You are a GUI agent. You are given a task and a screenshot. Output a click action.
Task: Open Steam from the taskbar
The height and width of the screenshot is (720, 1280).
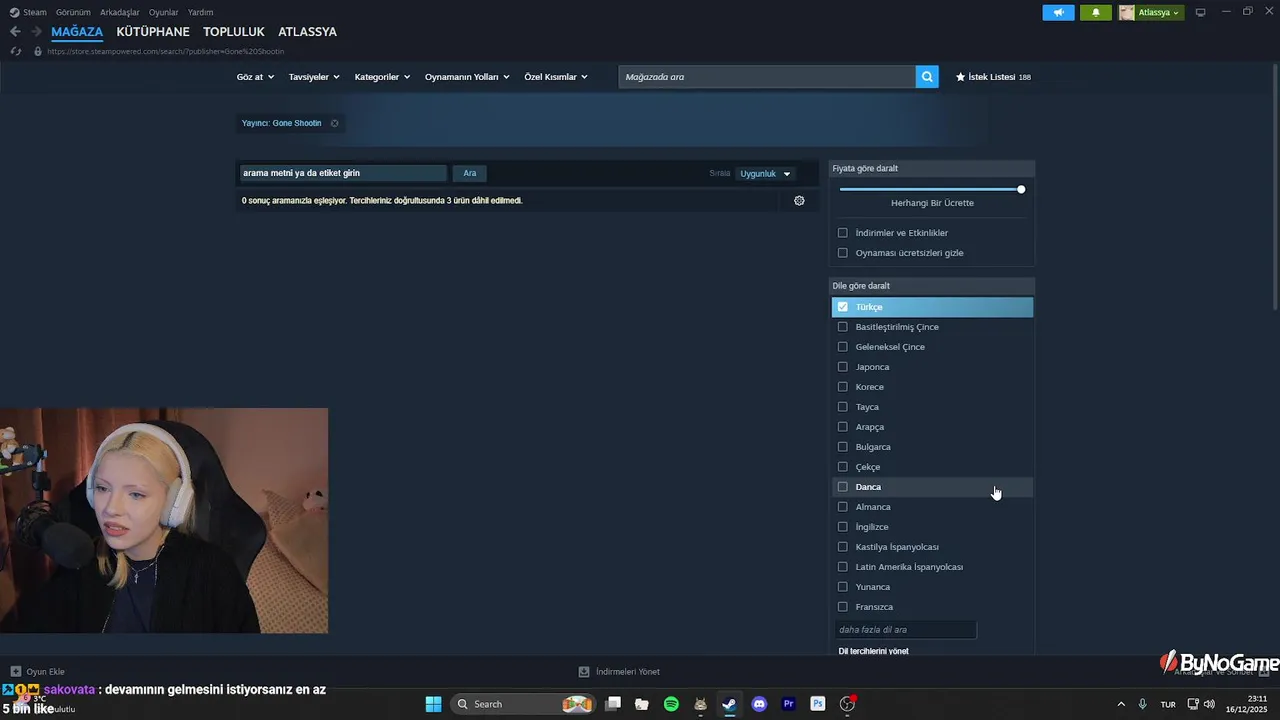(x=730, y=704)
